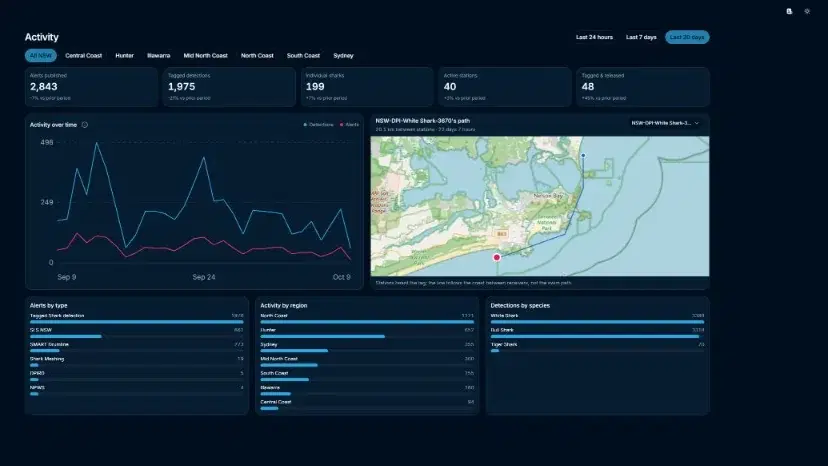The image size is (828, 466).
Task: Click the White Shark species bar
Action: pyautogui.click(x=597, y=322)
